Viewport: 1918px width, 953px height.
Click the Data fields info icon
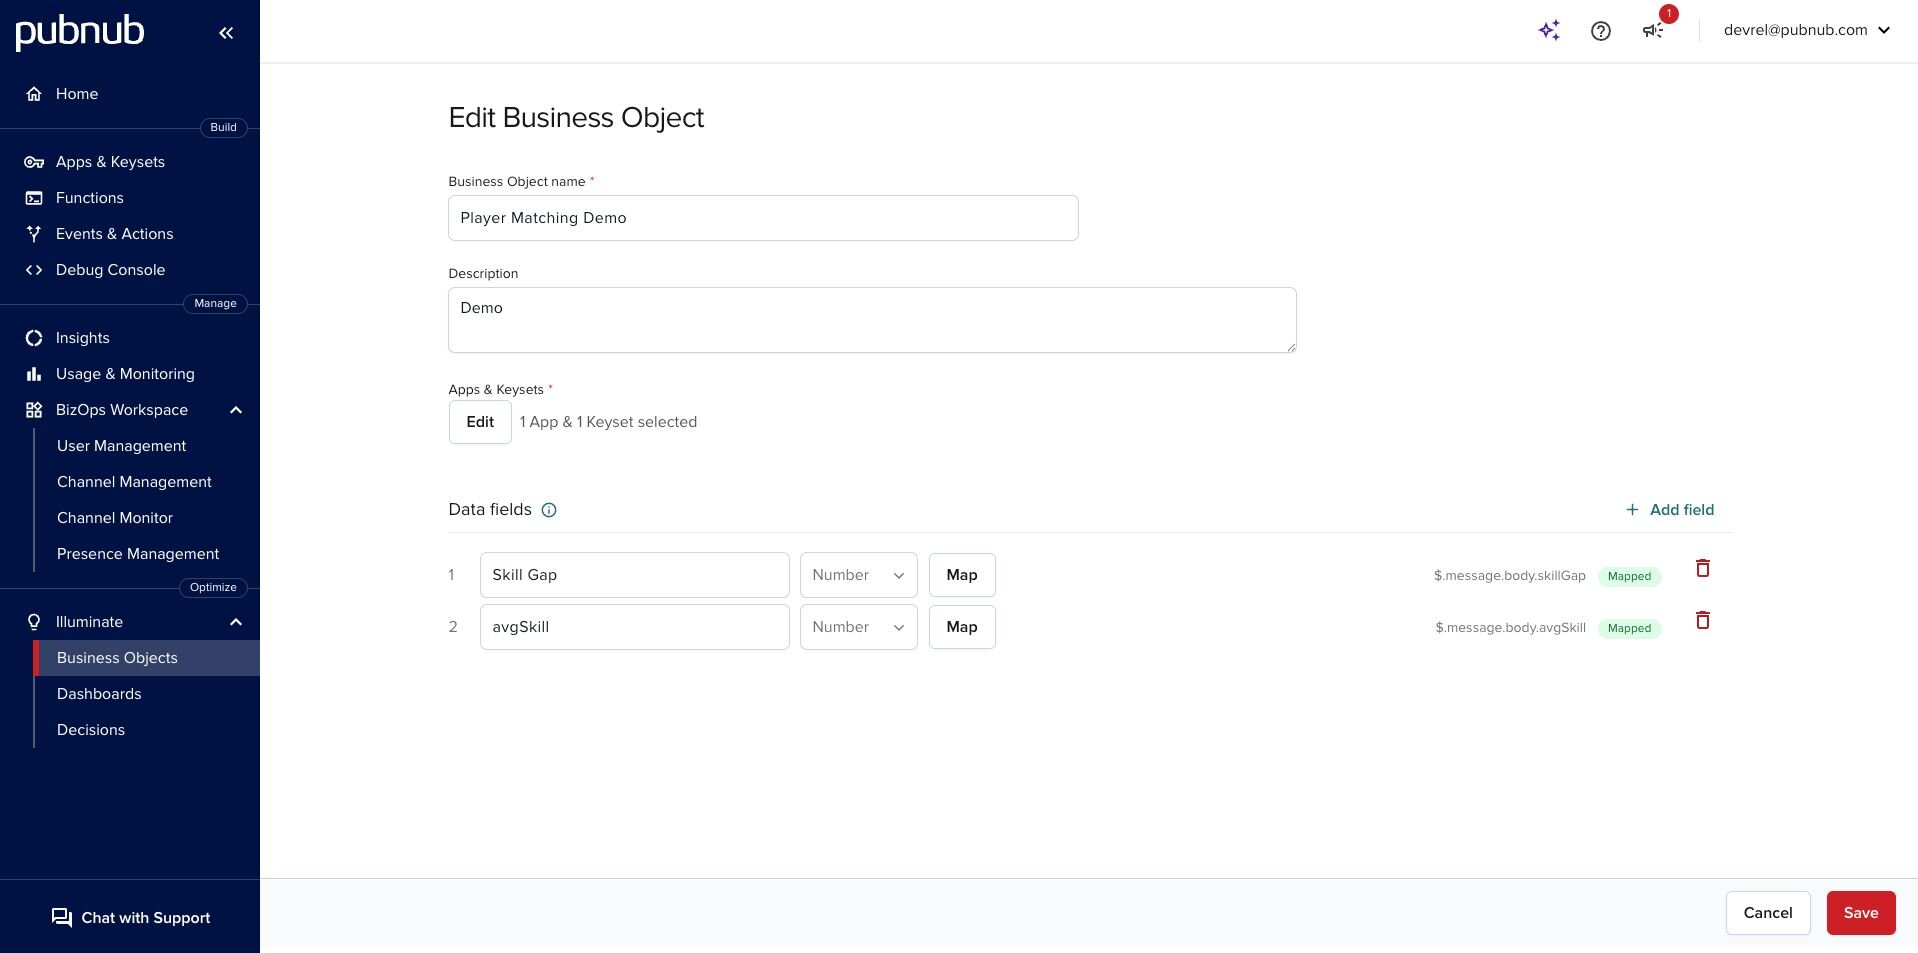[x=549, y=510]
